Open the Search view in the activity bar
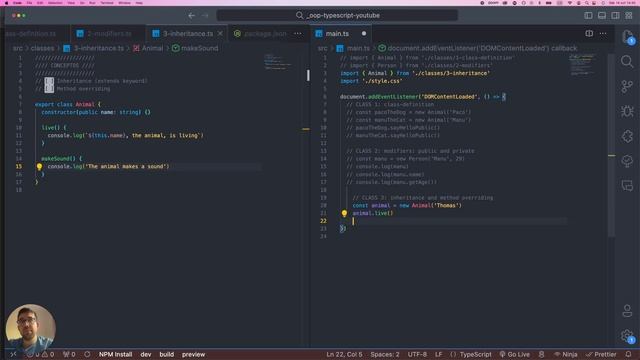 (x=627, y=62)
